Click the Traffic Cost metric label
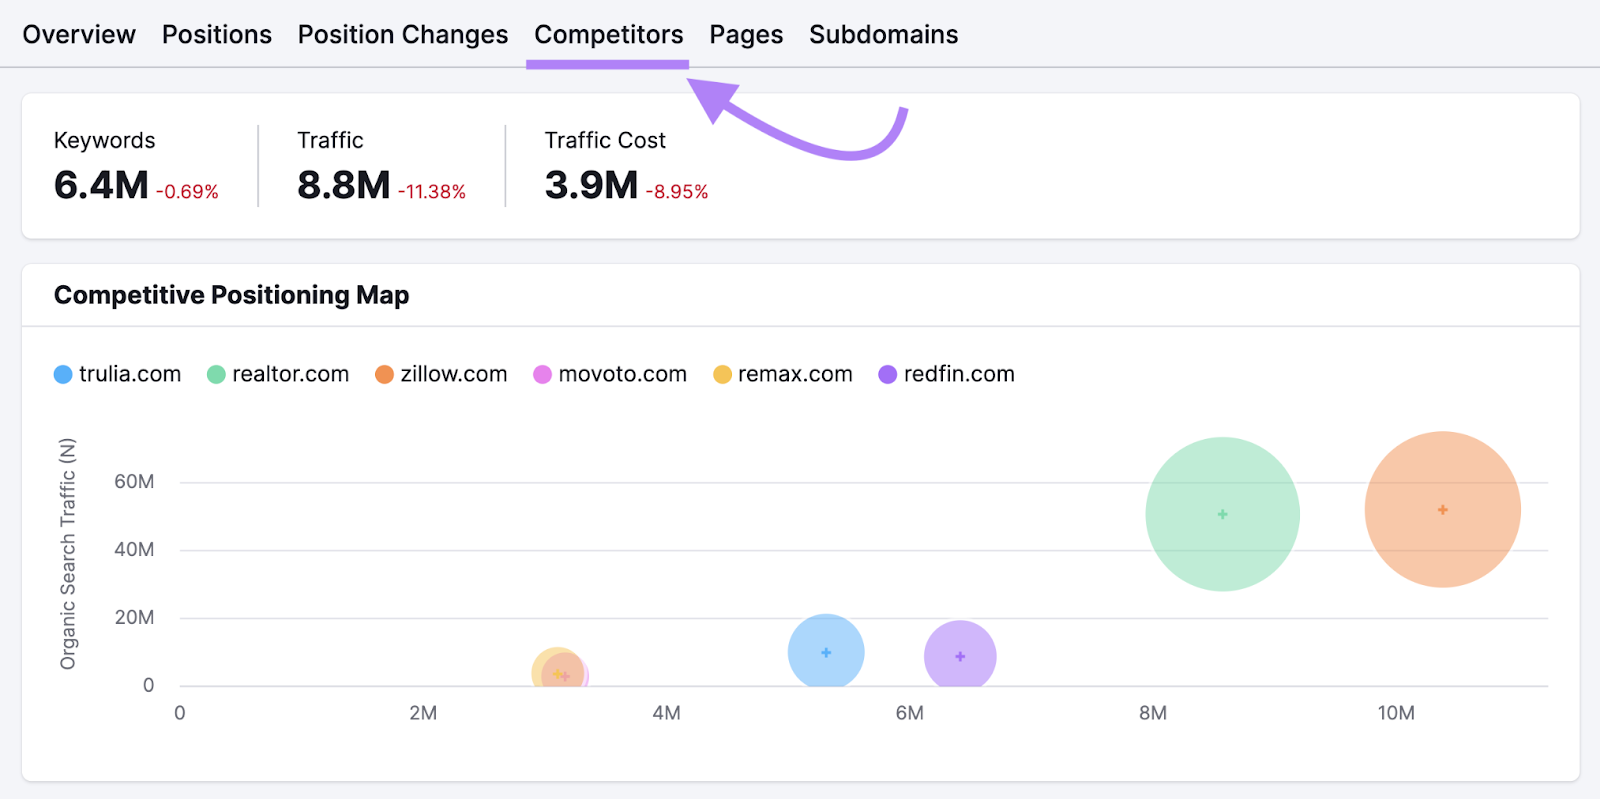Viewport: 1600px width, 799px height. pos(605,141)
